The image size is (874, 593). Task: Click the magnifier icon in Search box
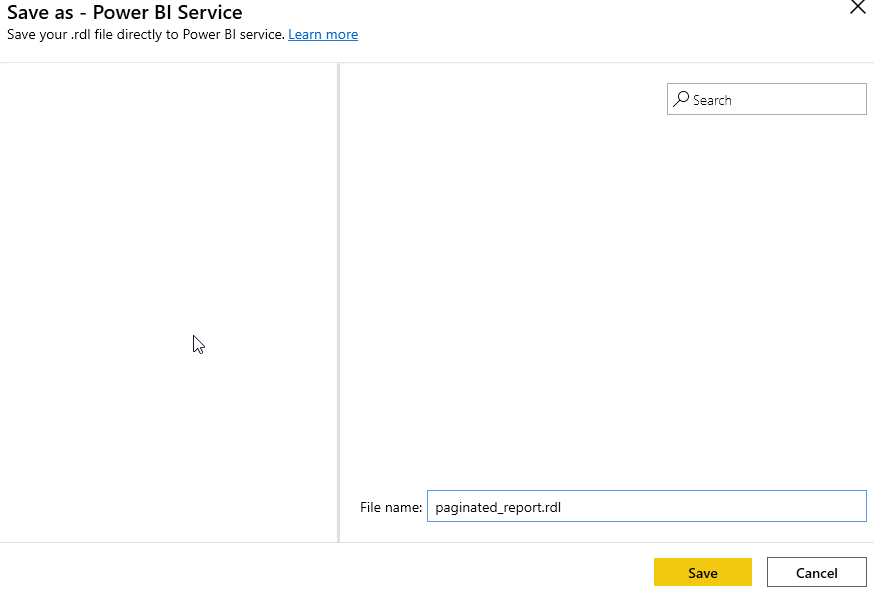pos(681,99)
